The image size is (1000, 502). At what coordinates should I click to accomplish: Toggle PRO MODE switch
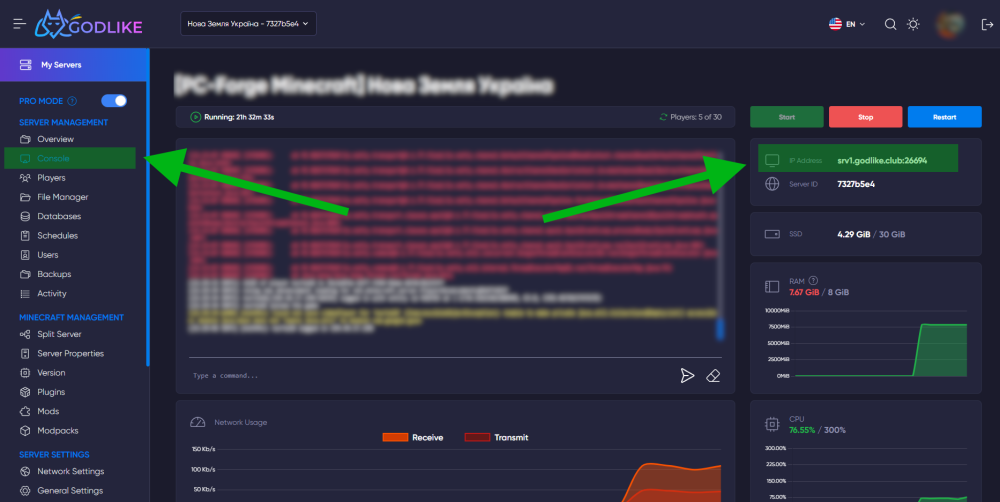click(x=114, y=101)
